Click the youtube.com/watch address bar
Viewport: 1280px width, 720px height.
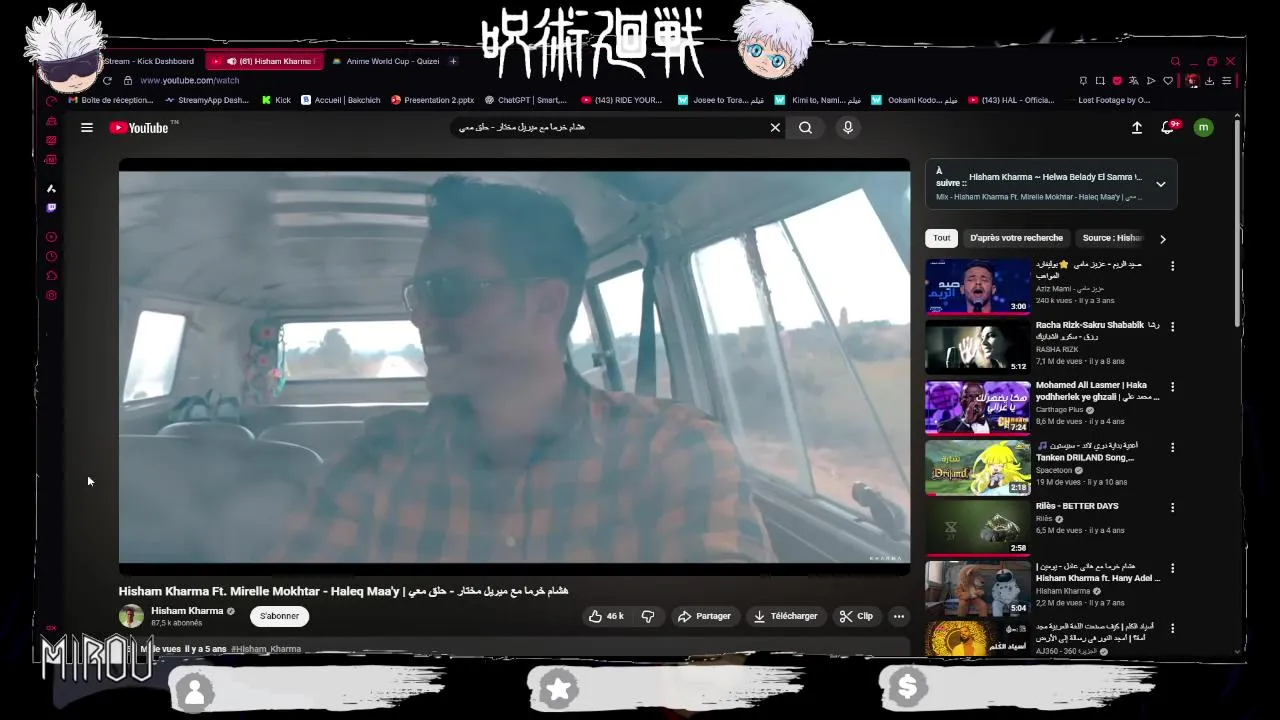point(190,80)
